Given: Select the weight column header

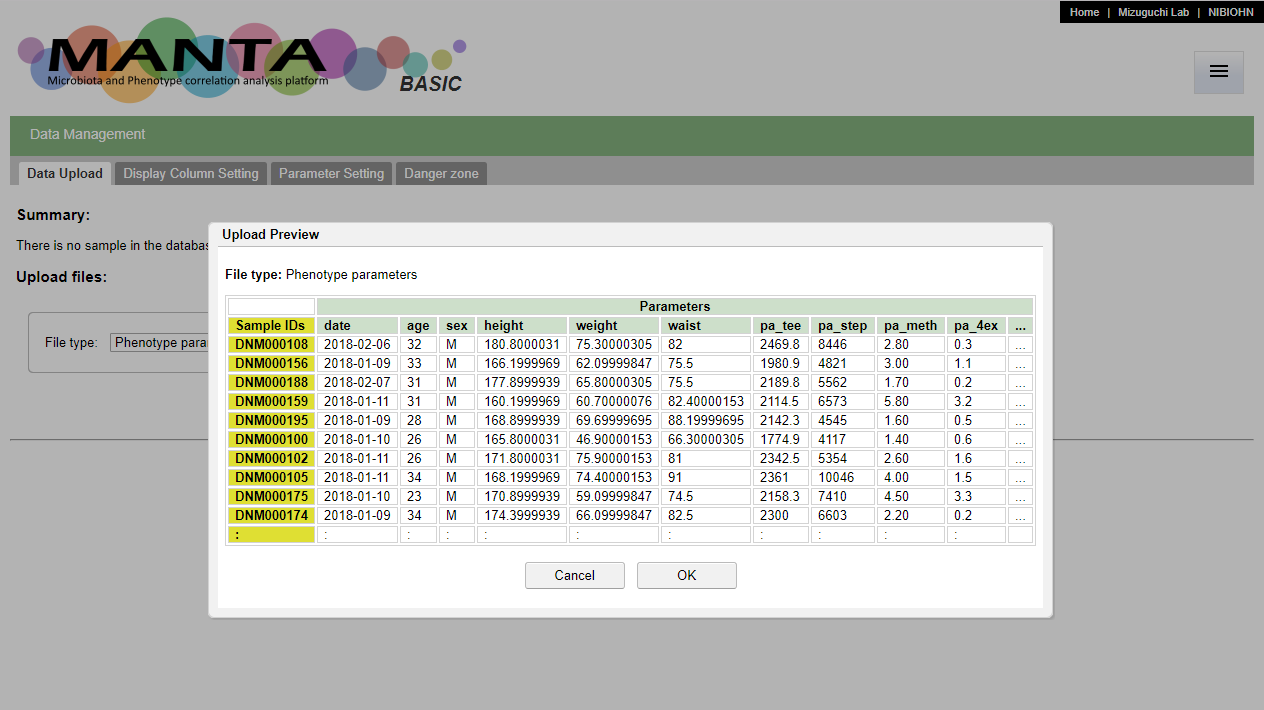Looking at the screenshot, I should (614, 325).
